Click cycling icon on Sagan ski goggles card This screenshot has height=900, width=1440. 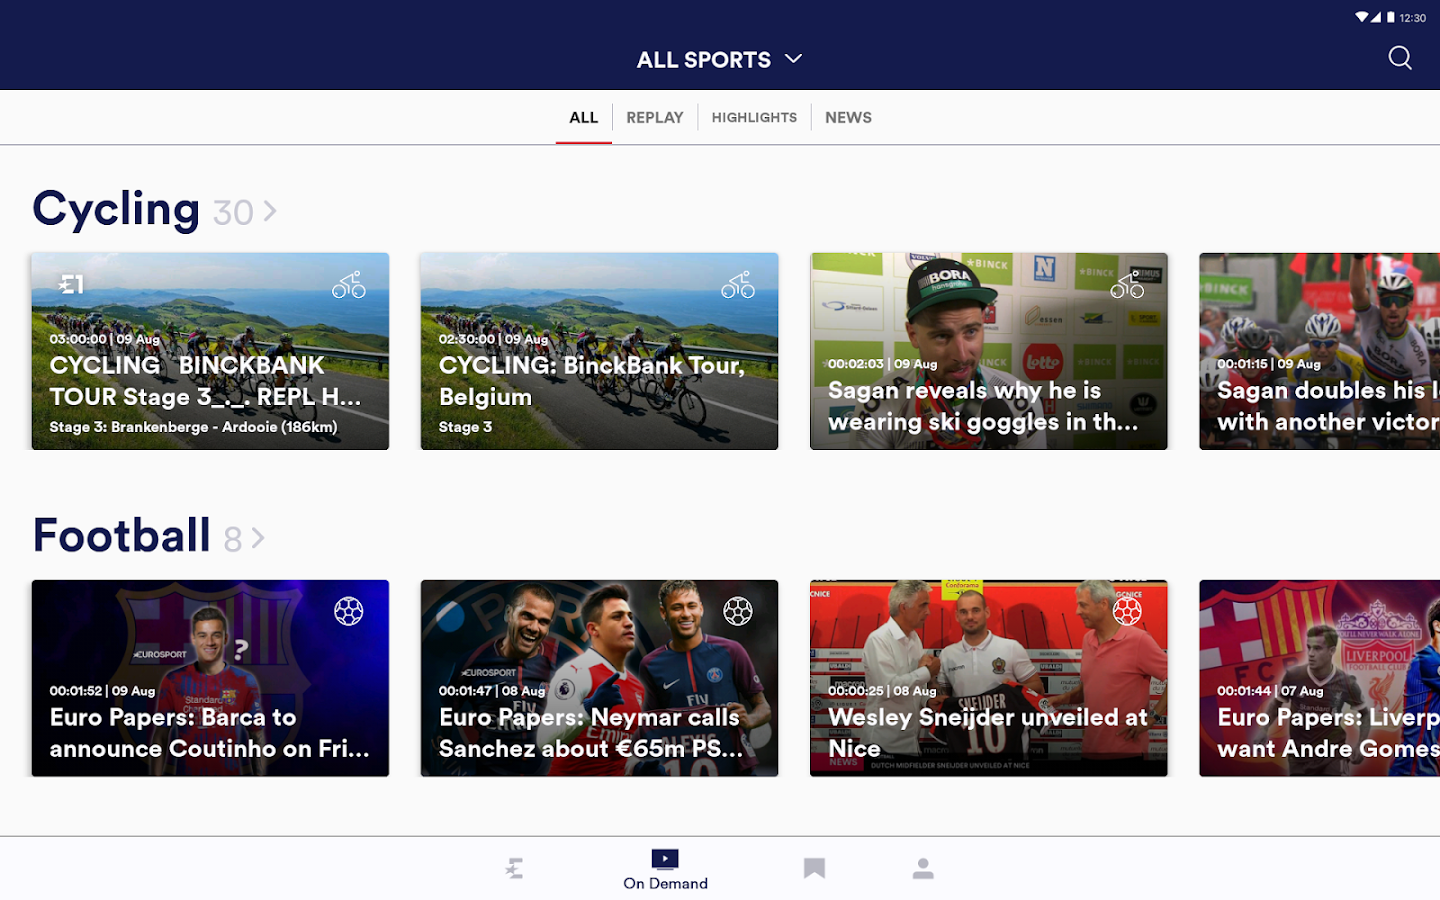point(1127,285)
